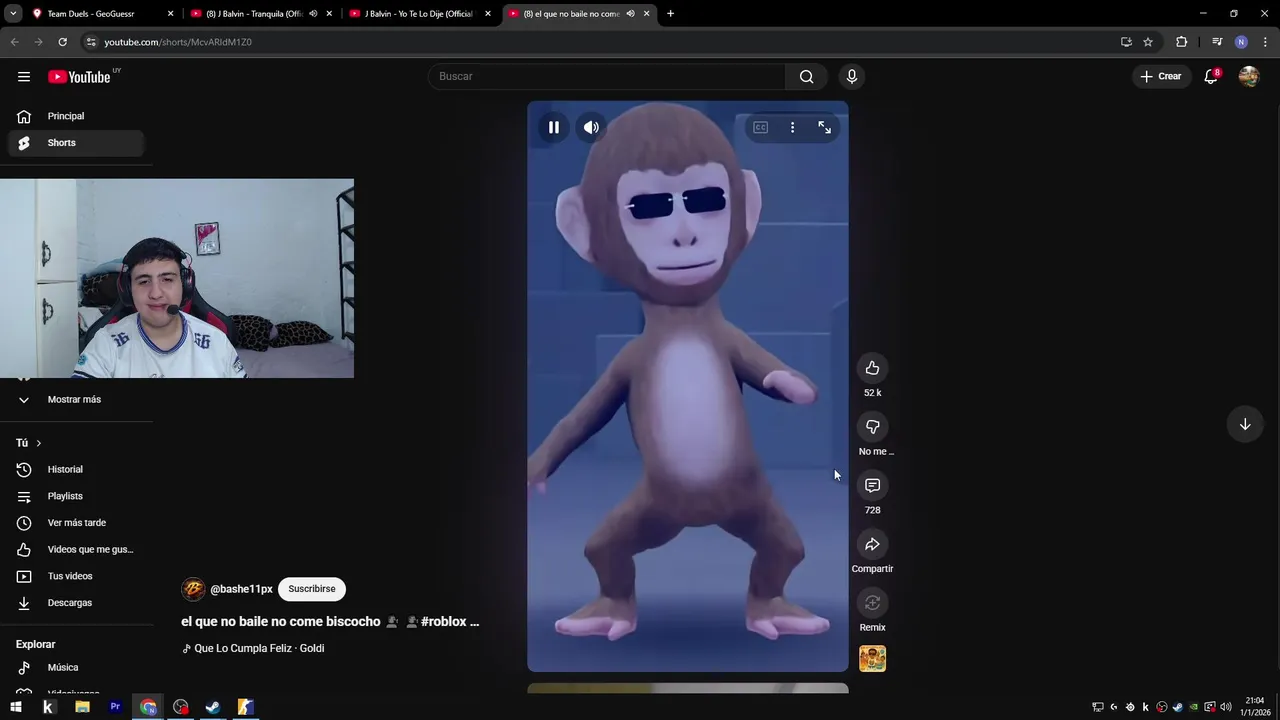
Task: Click the URL address bar
Action: tap(600, 42)
